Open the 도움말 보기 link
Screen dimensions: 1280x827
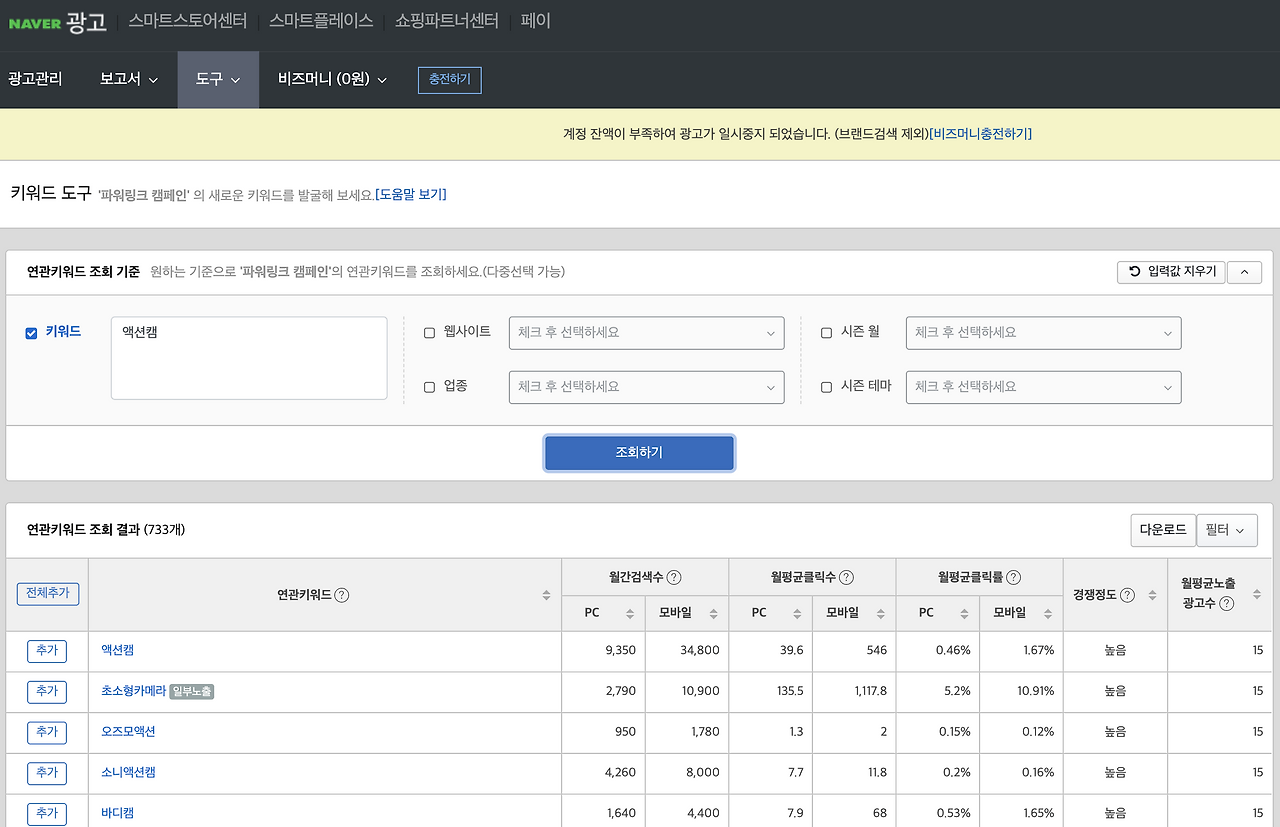tap(411, 195)
